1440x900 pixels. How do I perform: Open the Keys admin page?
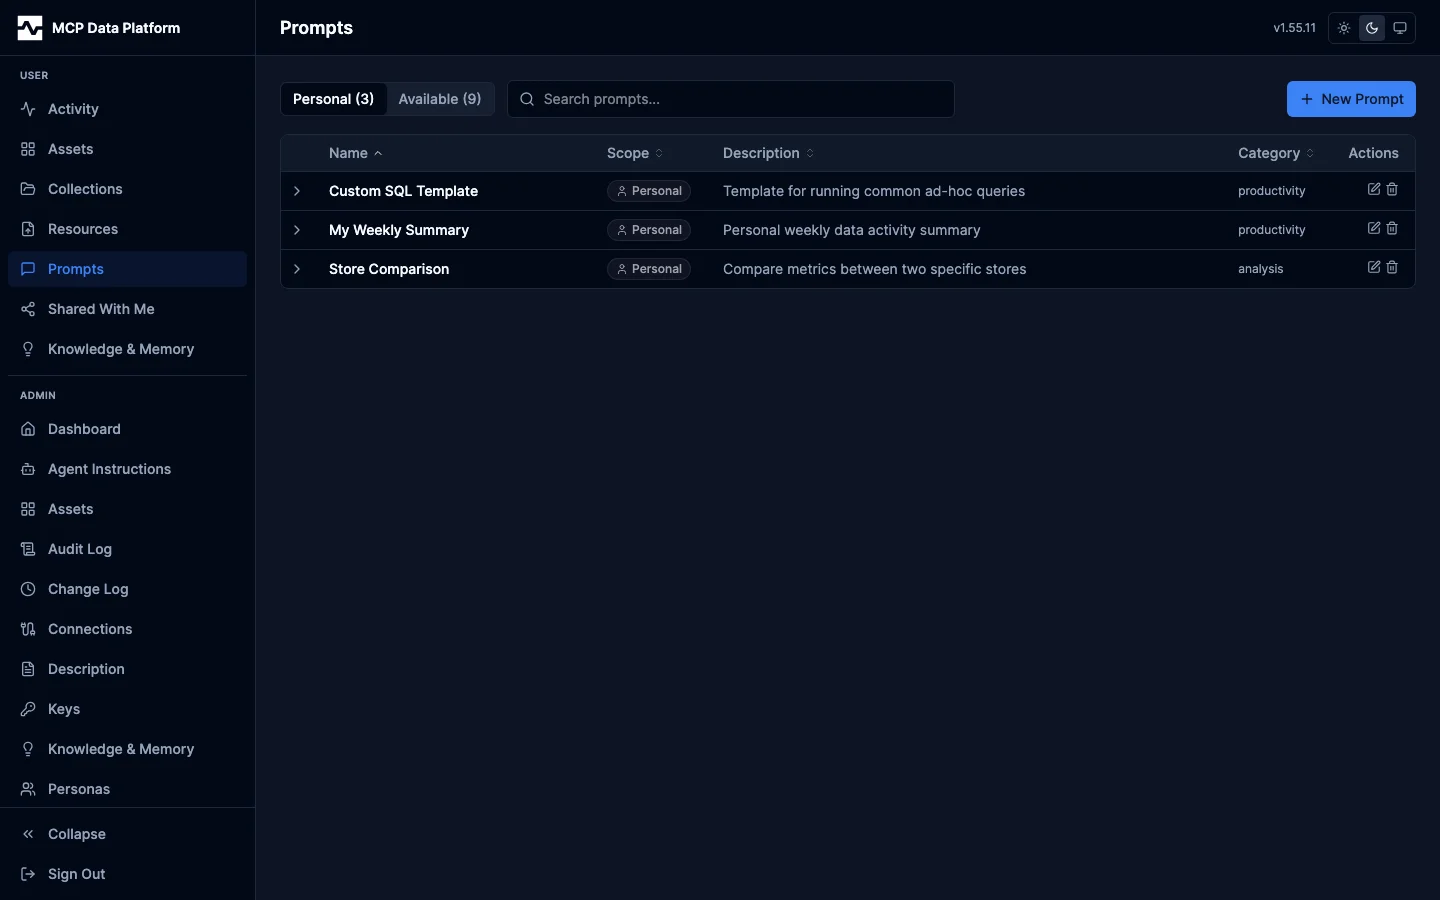(64, 709)
